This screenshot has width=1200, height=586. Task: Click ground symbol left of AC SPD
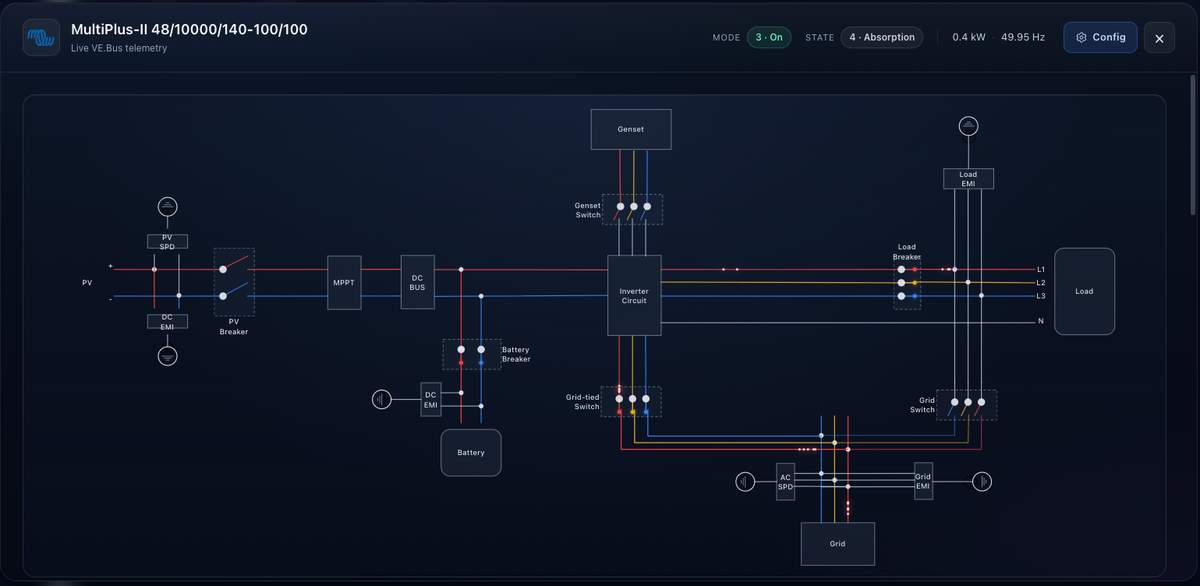click(x=745, y=482)
